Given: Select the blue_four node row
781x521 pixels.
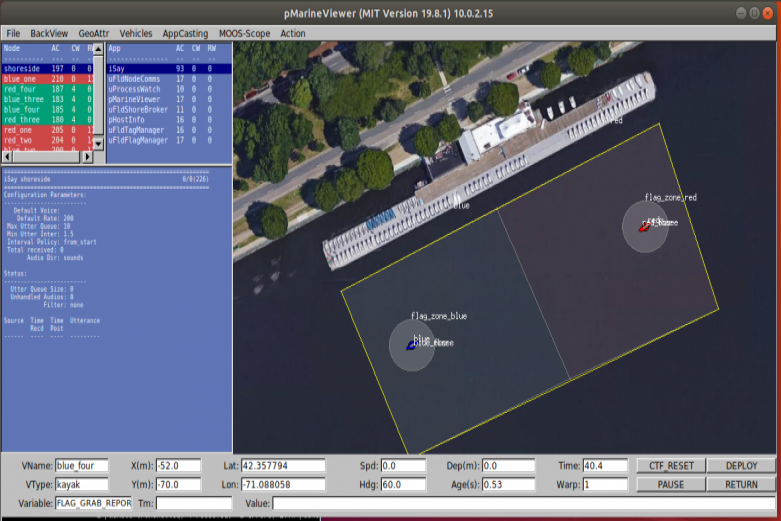Looking at the screenshot, I should [48, 110].
